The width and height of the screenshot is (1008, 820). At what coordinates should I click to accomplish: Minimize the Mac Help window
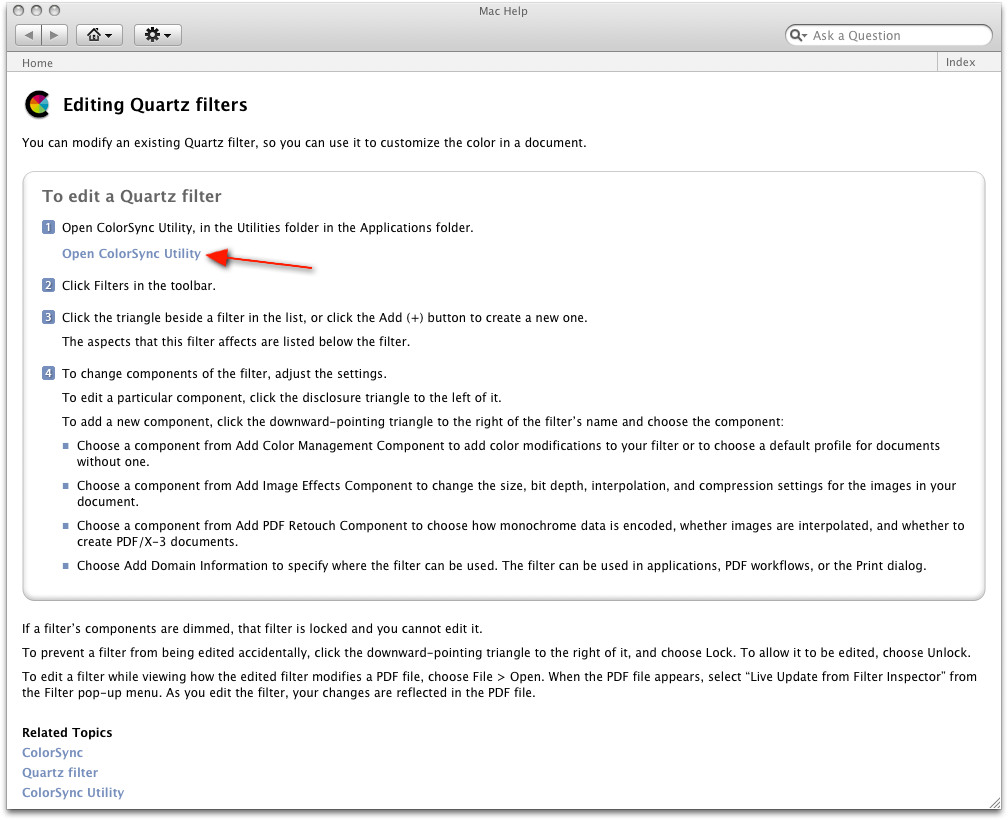point(37,10)
